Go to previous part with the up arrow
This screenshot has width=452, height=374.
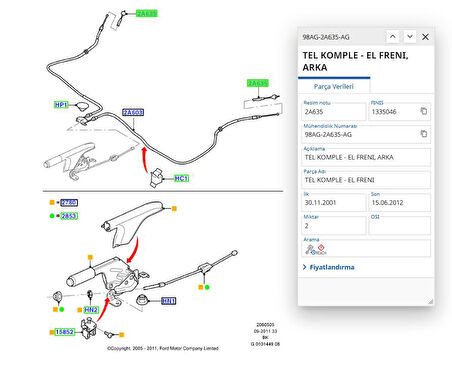(x=393, y=37)
